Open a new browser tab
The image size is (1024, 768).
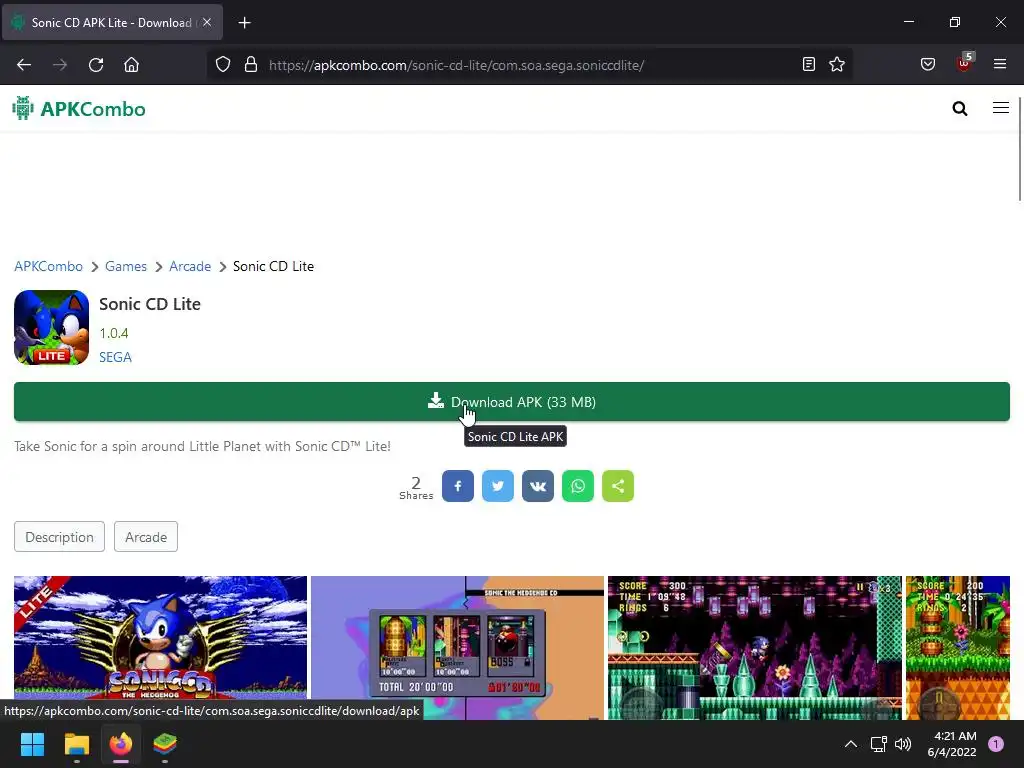click(x=244, y=23)
